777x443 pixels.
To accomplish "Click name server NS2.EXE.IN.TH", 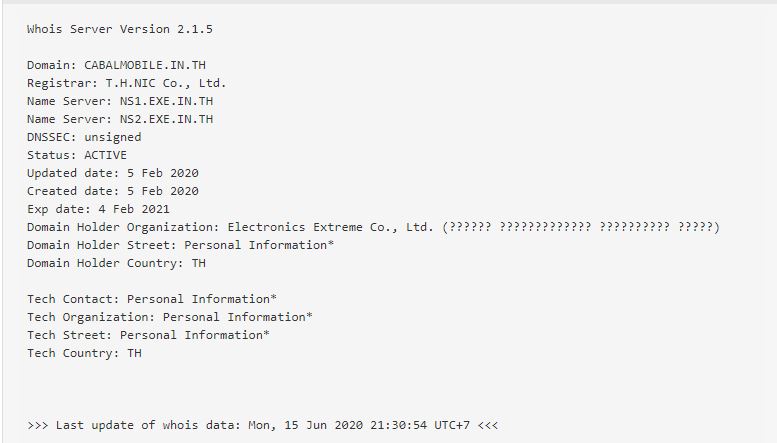I will tap(166, 119).
